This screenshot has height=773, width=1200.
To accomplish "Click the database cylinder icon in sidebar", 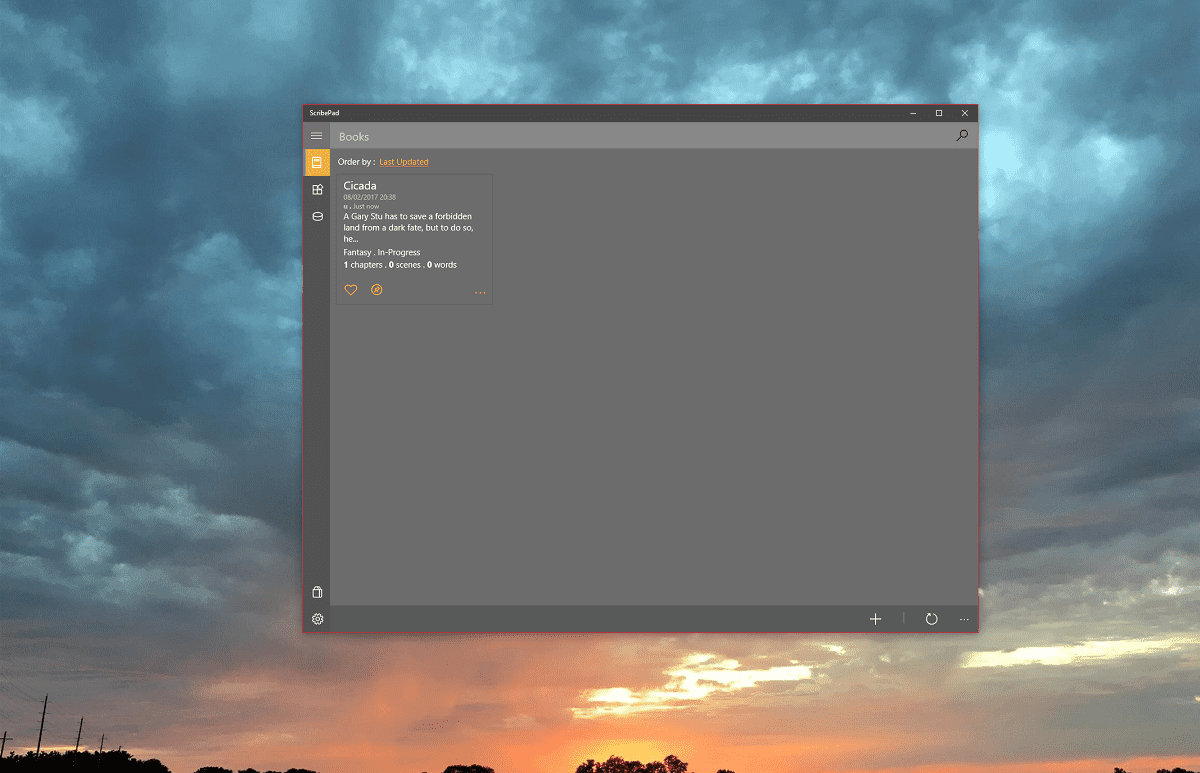I will [x=317, y=216].
